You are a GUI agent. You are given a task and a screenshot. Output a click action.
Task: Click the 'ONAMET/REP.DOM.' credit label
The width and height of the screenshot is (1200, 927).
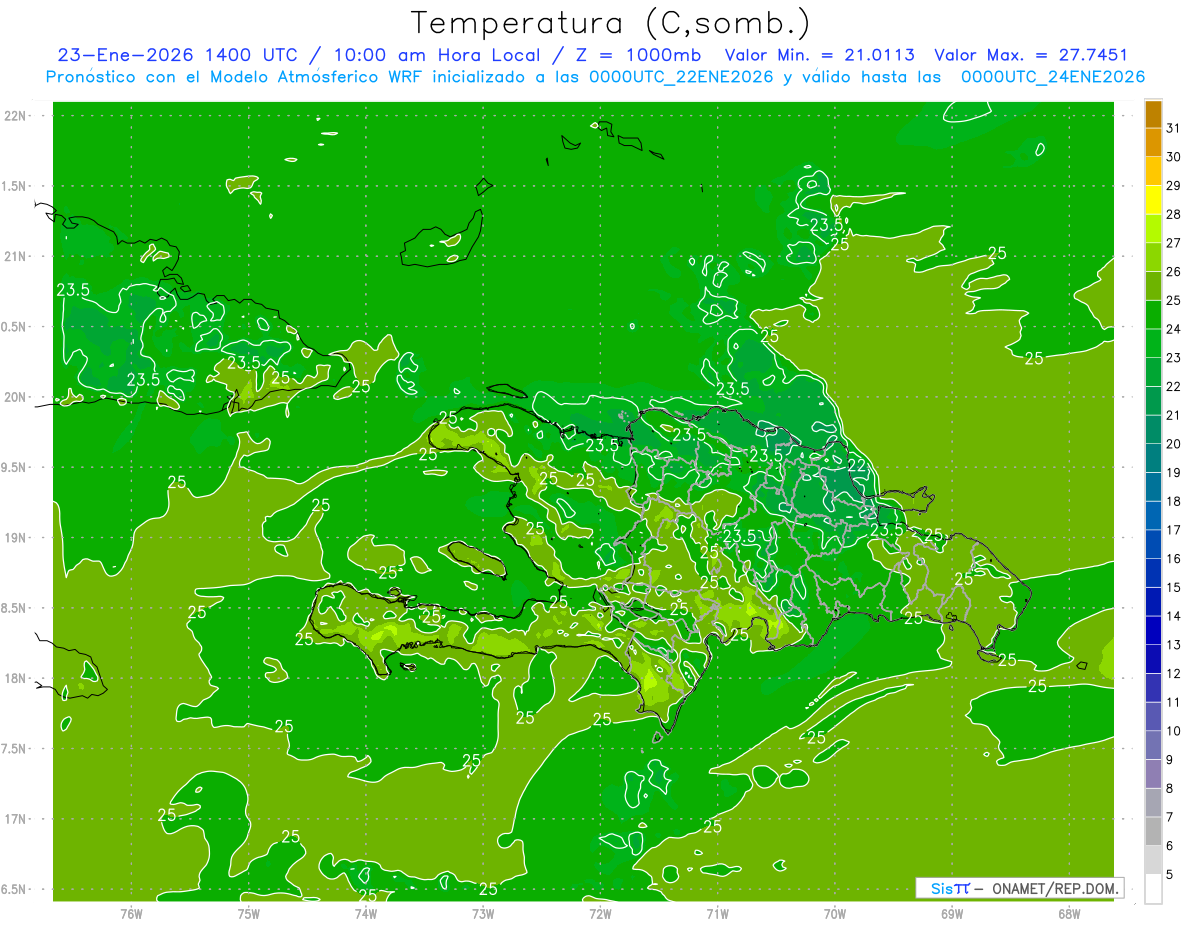coord(1056,888)
